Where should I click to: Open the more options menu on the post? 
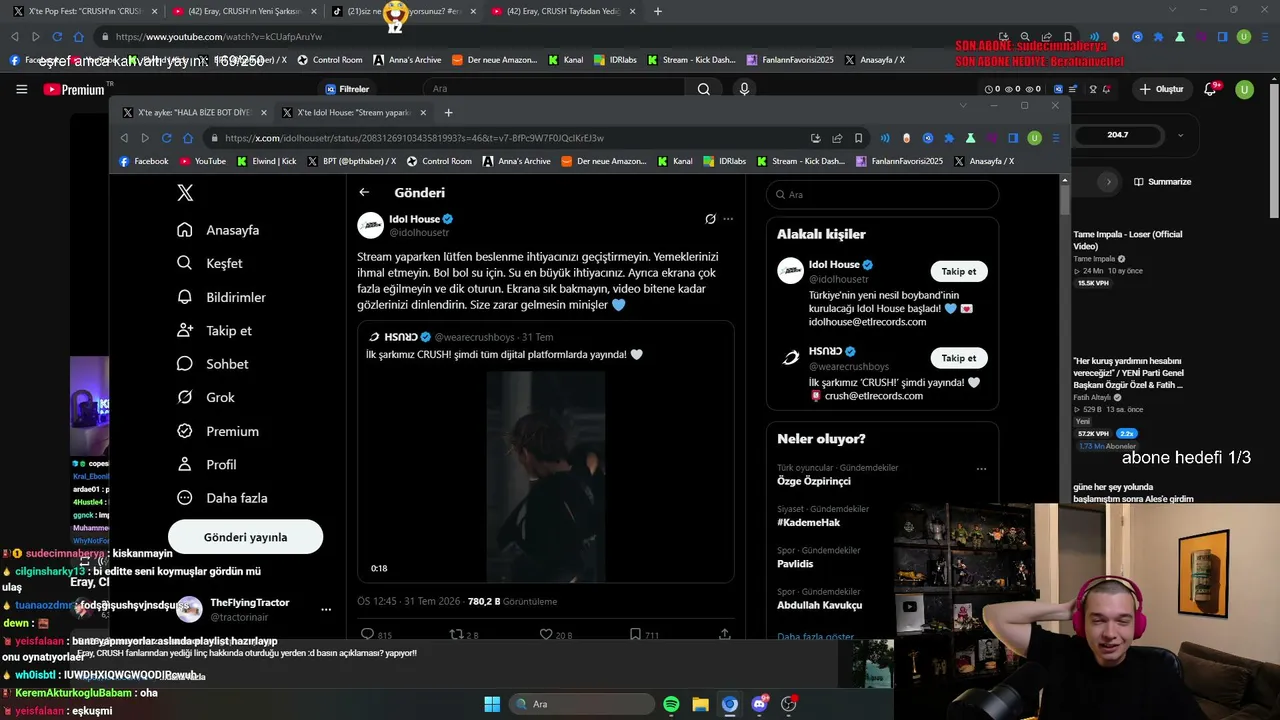tap(728, 219)
